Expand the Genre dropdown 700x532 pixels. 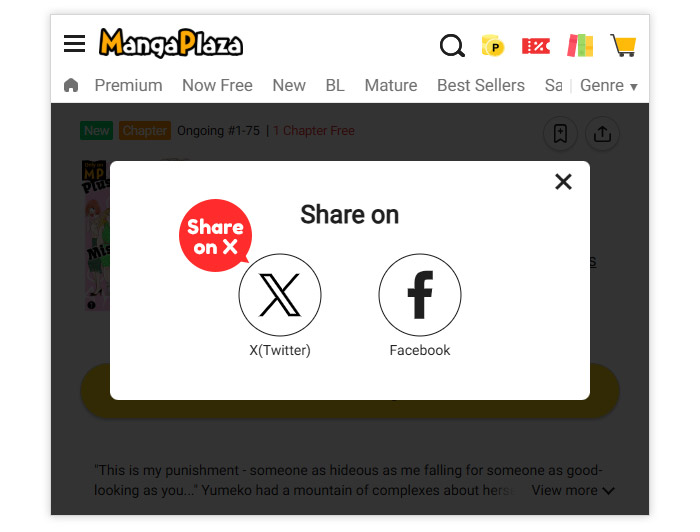pos(608,85)
